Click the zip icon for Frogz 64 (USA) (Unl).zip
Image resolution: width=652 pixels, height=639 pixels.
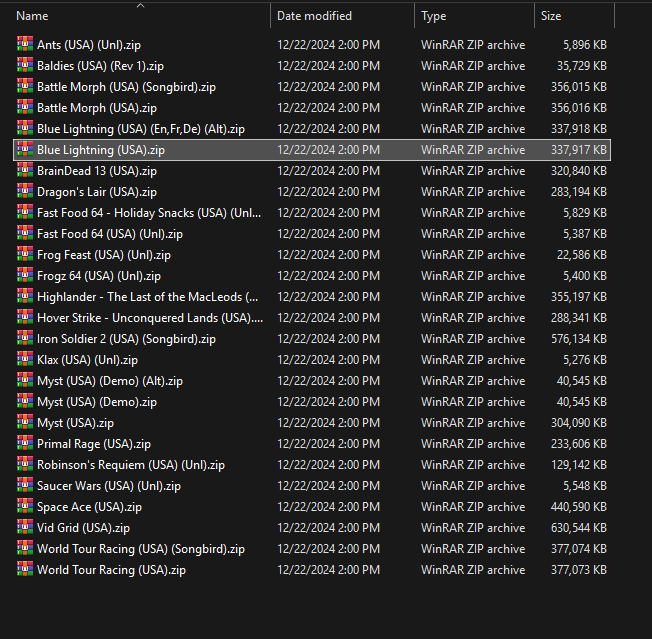(x=25, y=275)
